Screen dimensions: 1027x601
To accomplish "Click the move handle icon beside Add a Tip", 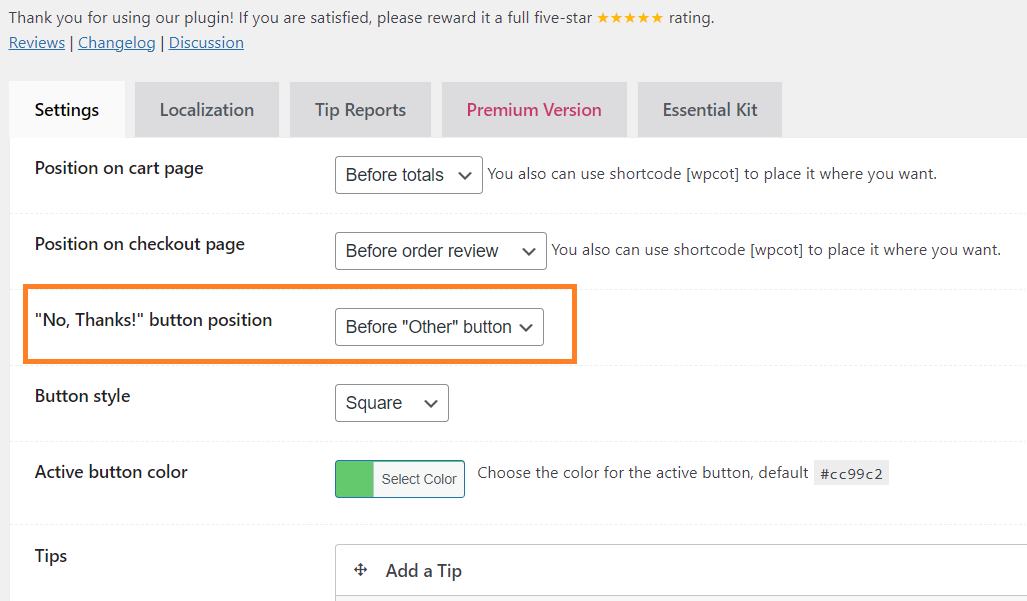I will (360, 570).
